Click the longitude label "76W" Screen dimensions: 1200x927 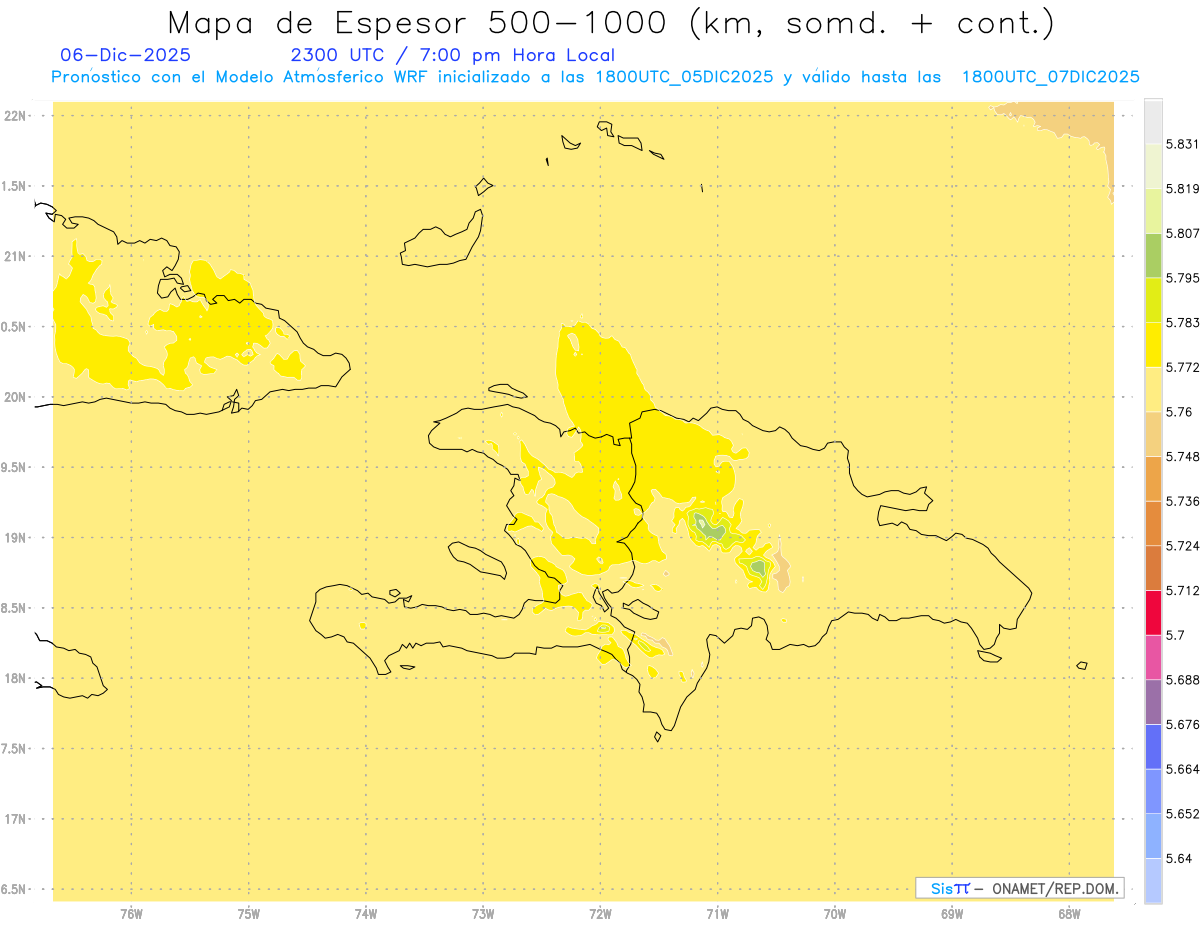pyautogui.click(x=131, y=914)
